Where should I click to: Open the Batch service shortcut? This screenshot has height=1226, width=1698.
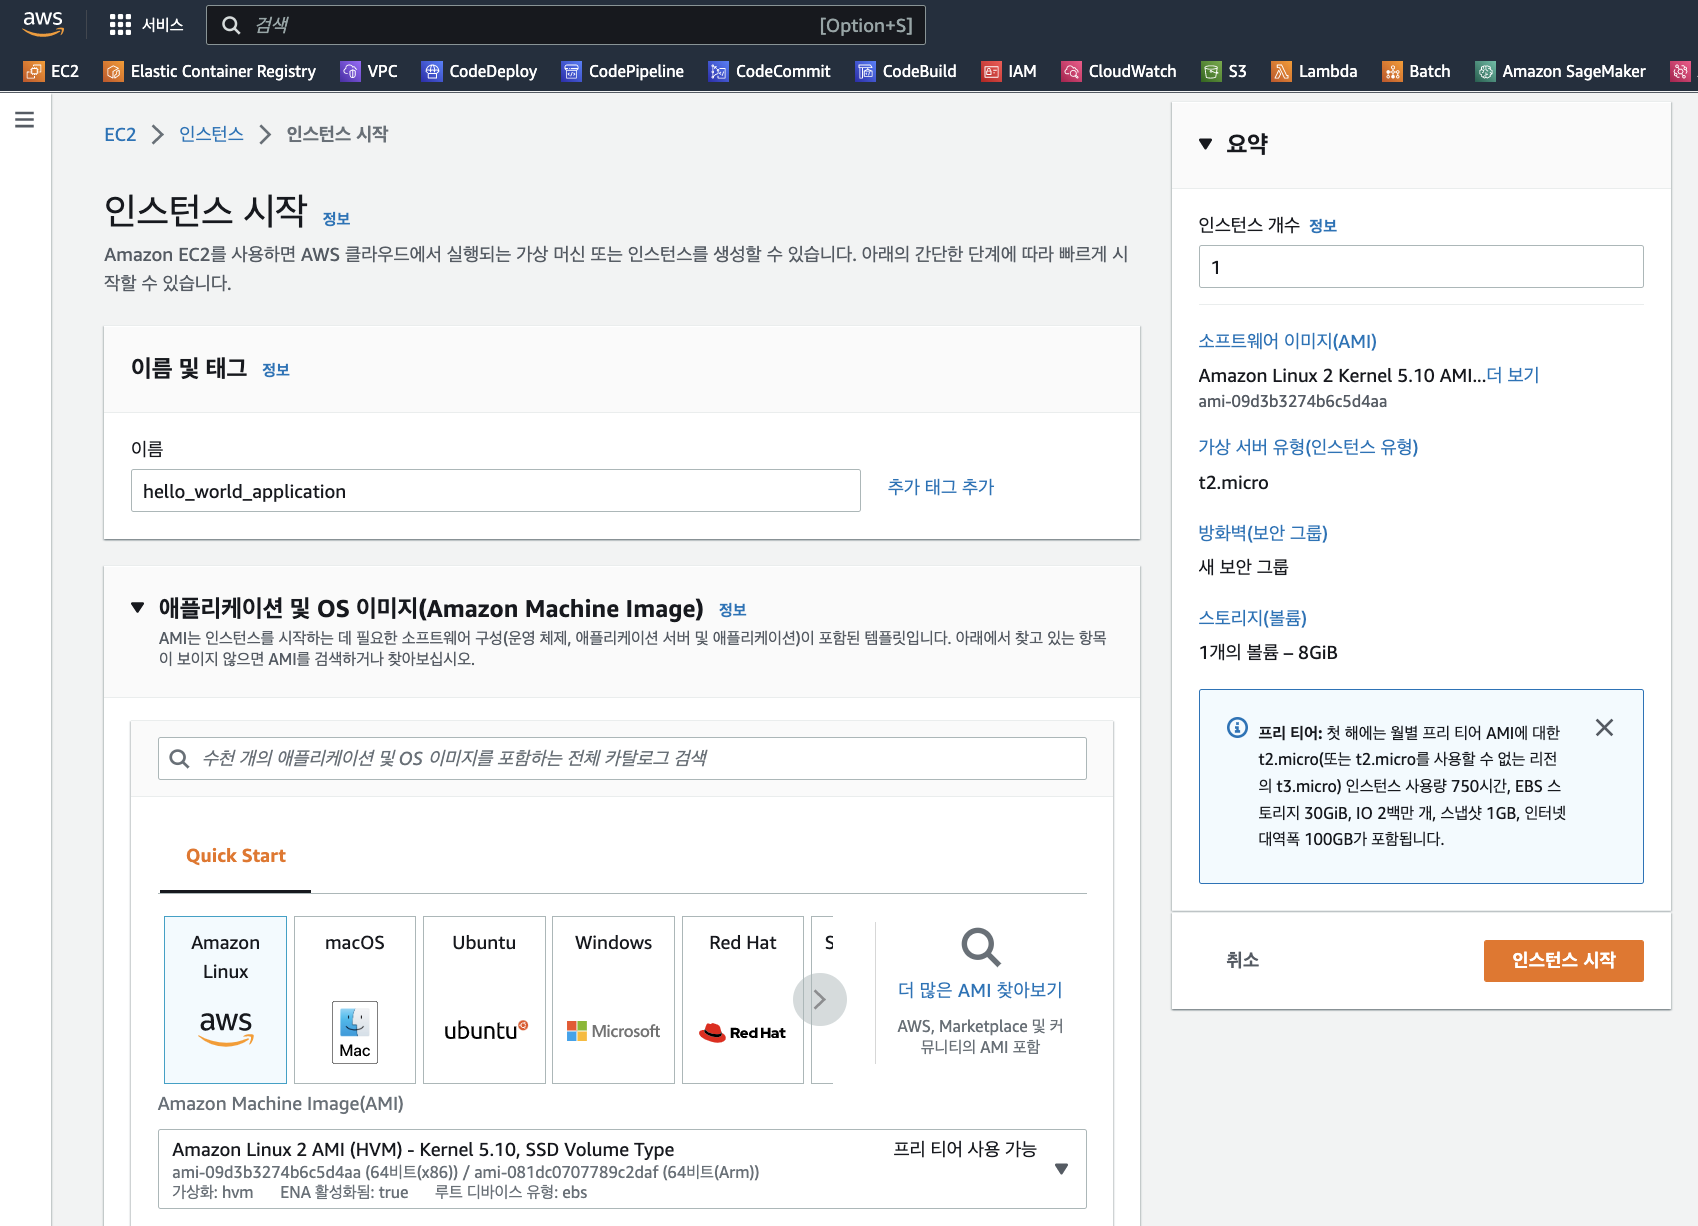click(x=1416, y=71)
